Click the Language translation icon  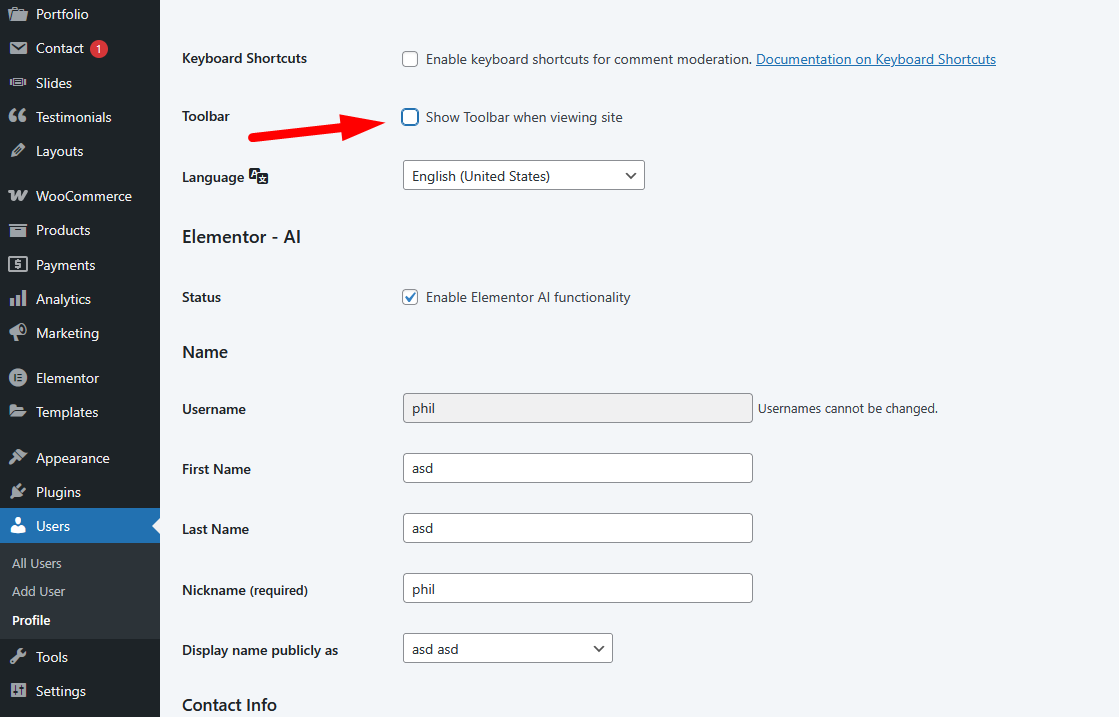[x=258, y=176]
